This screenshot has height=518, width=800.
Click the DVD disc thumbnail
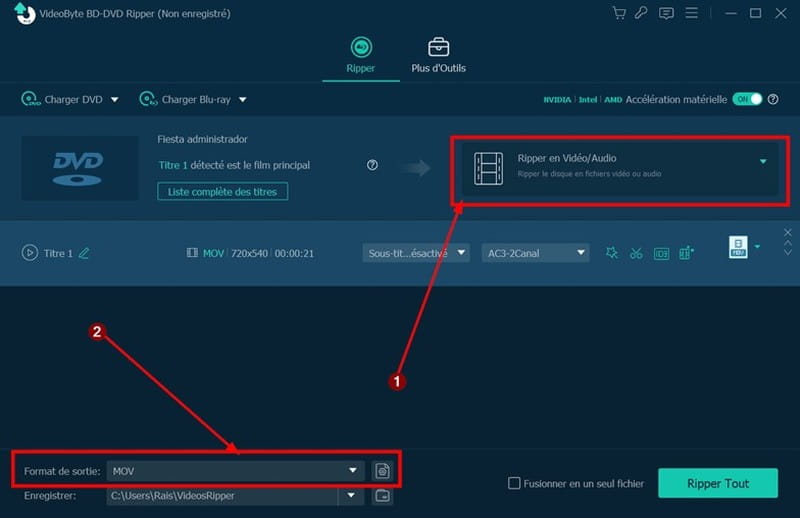point(79,168)
